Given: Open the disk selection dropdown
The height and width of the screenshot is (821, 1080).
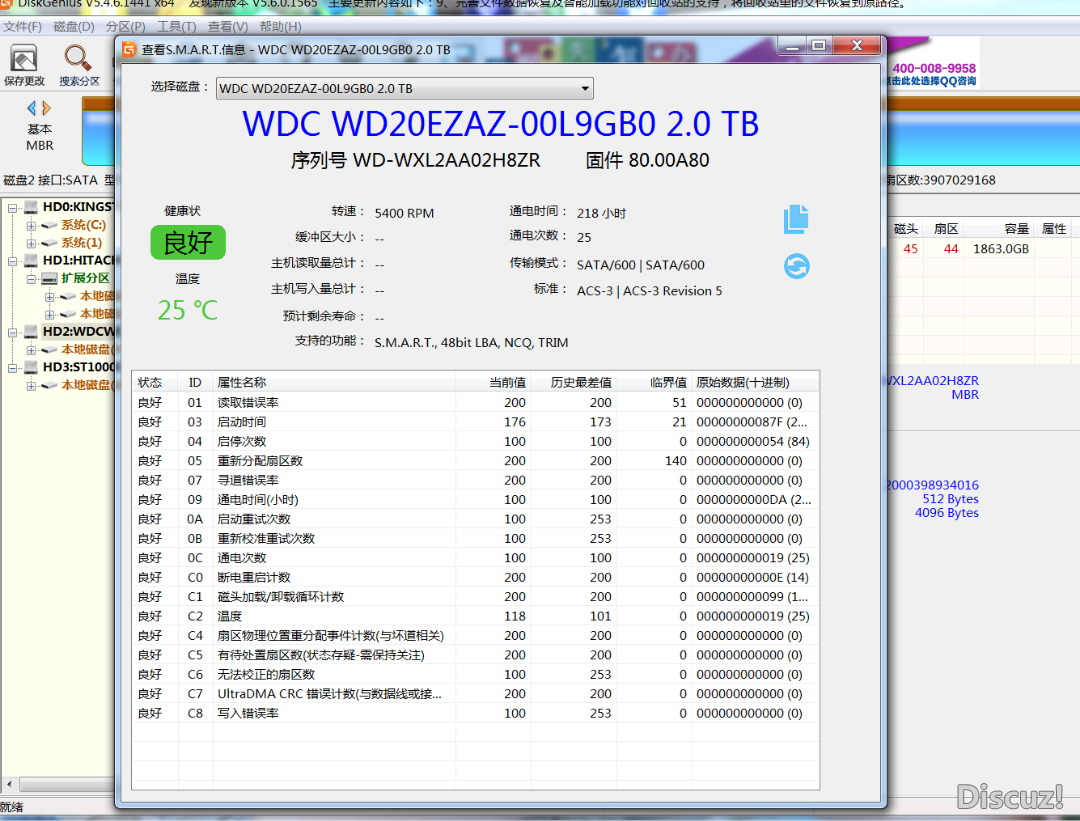Looking at the screenshot, I should pos(404,88).
